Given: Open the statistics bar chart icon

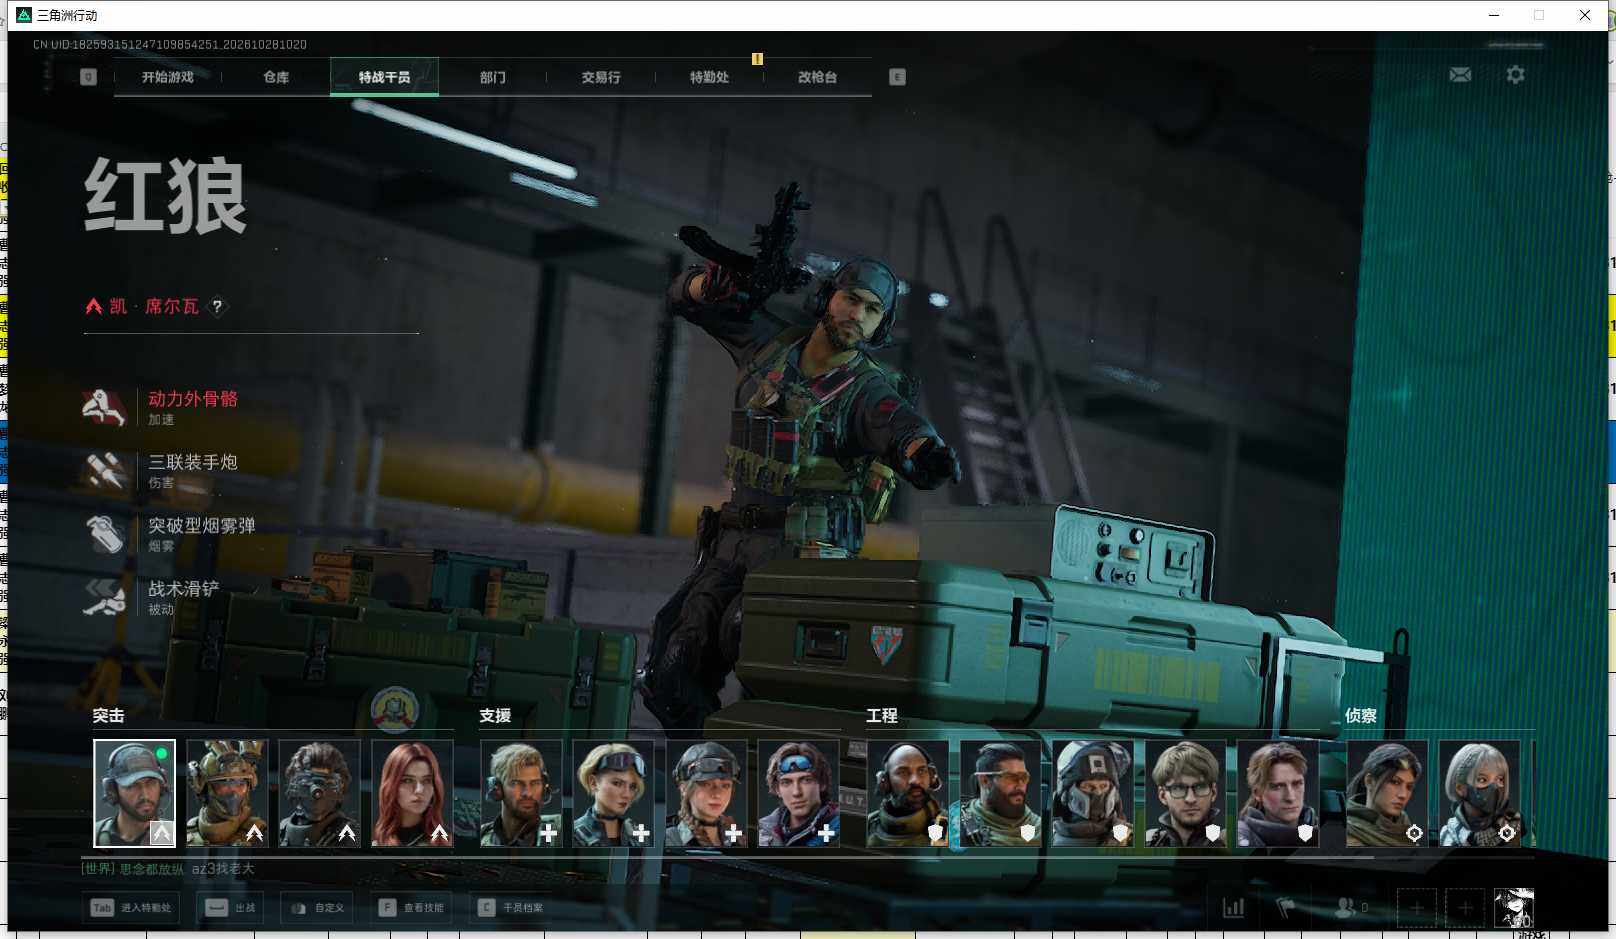Looking at the screenshot, I should 1234,908.
